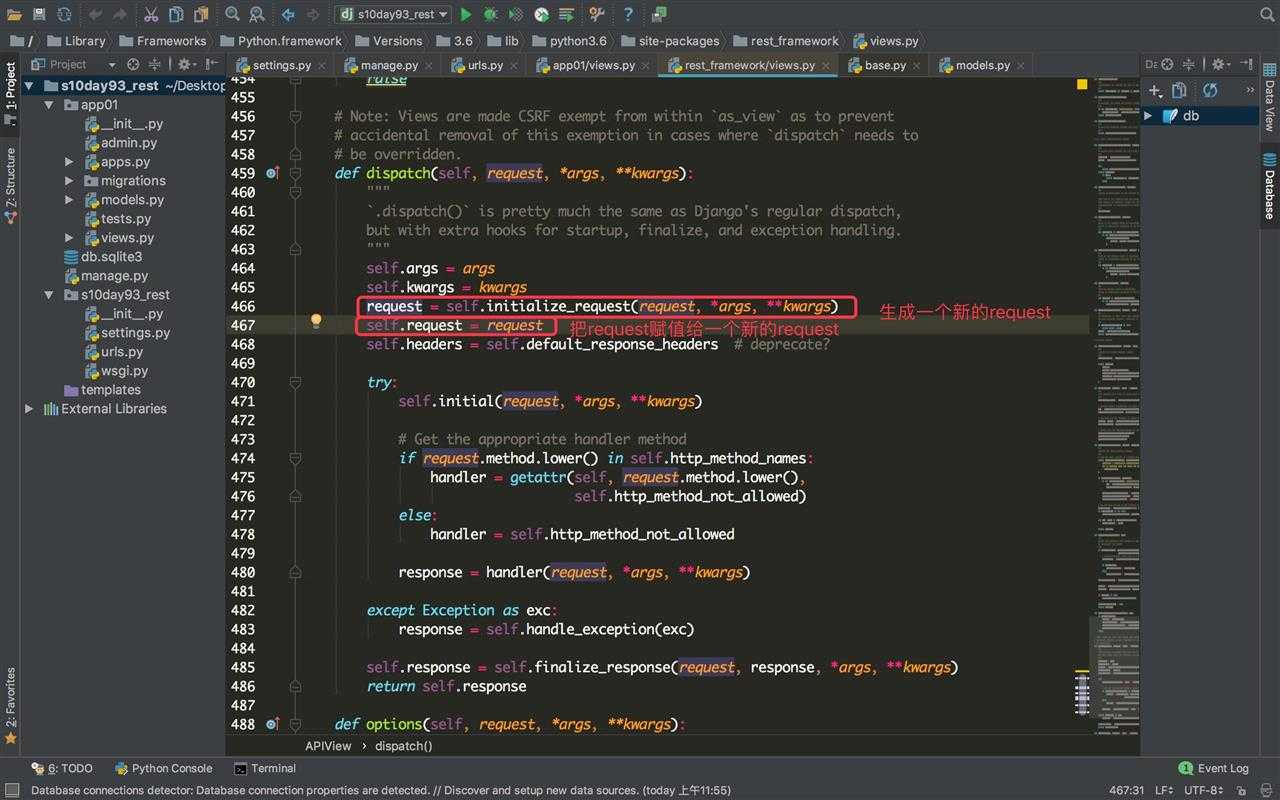Add a new data source with plus icon

click(x=1155, y=90)
